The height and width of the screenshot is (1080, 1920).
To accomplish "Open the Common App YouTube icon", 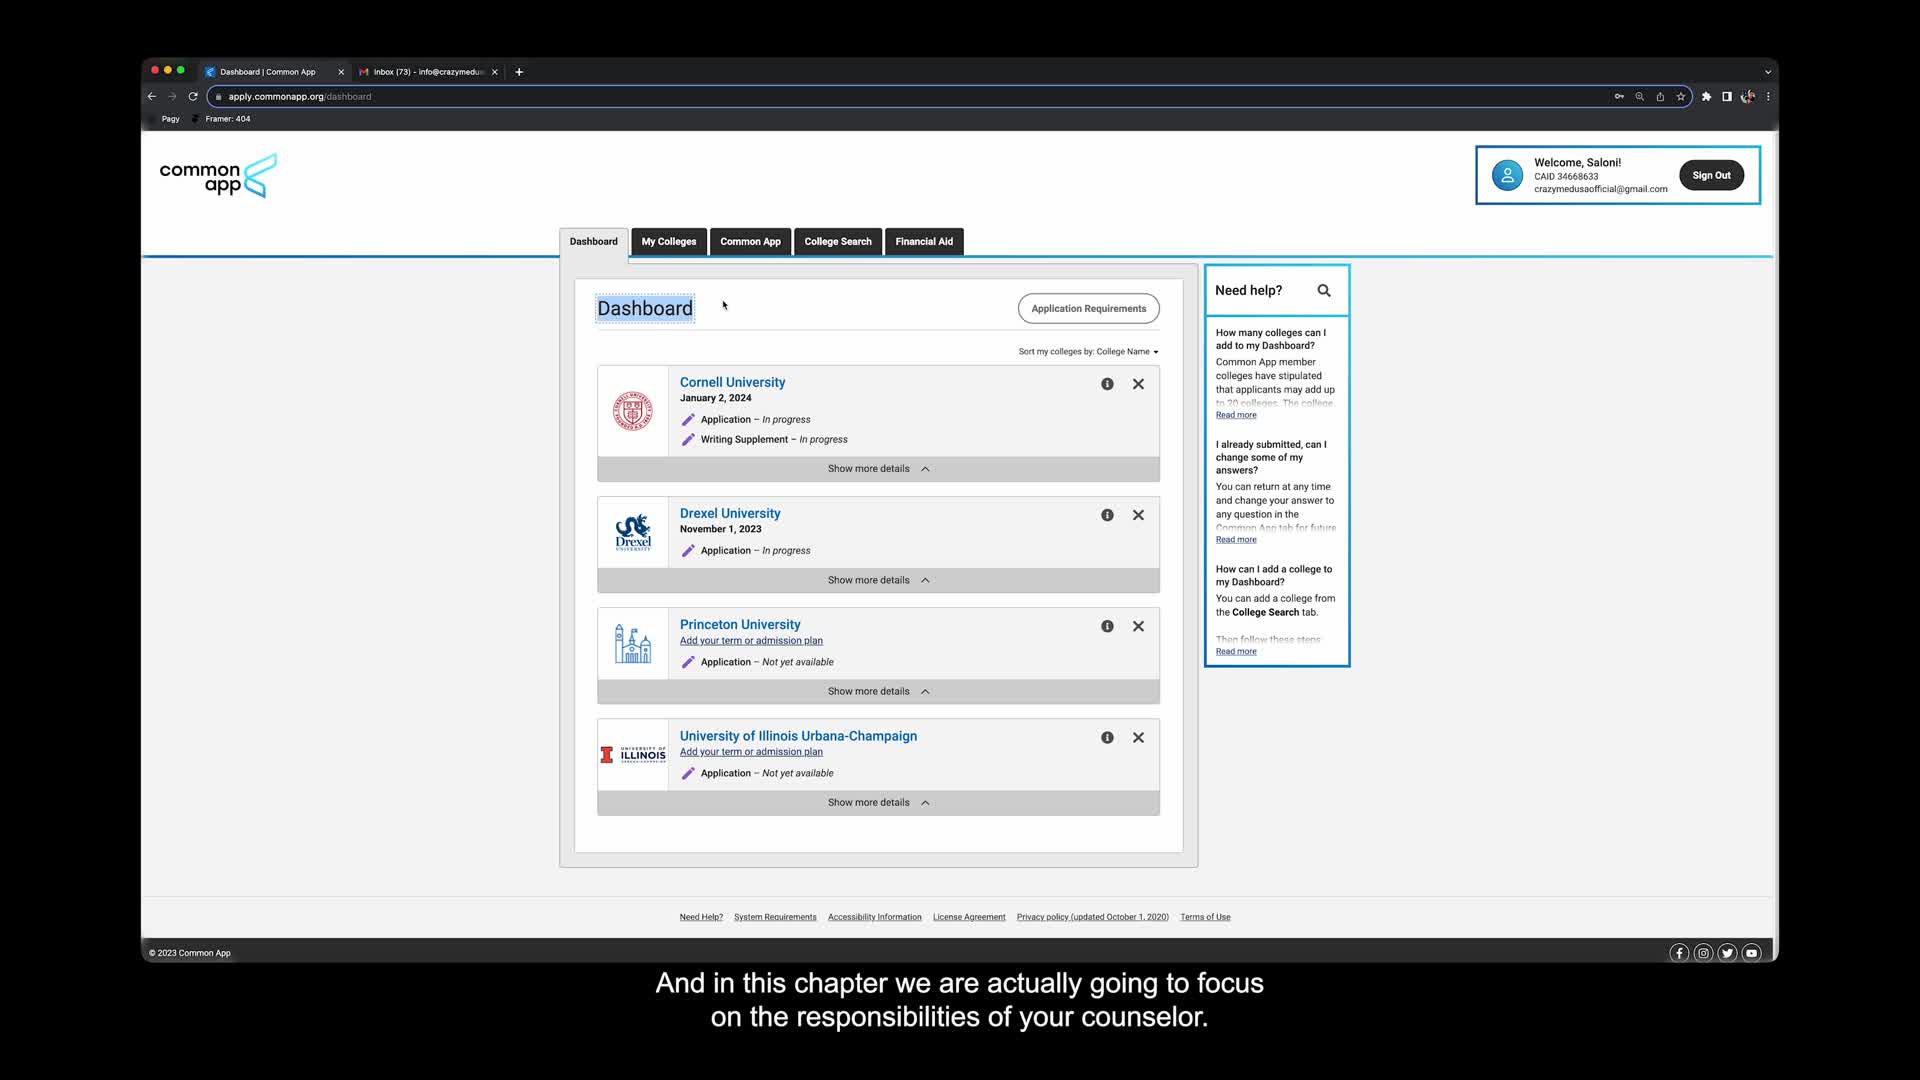I will pos(1751,953).
